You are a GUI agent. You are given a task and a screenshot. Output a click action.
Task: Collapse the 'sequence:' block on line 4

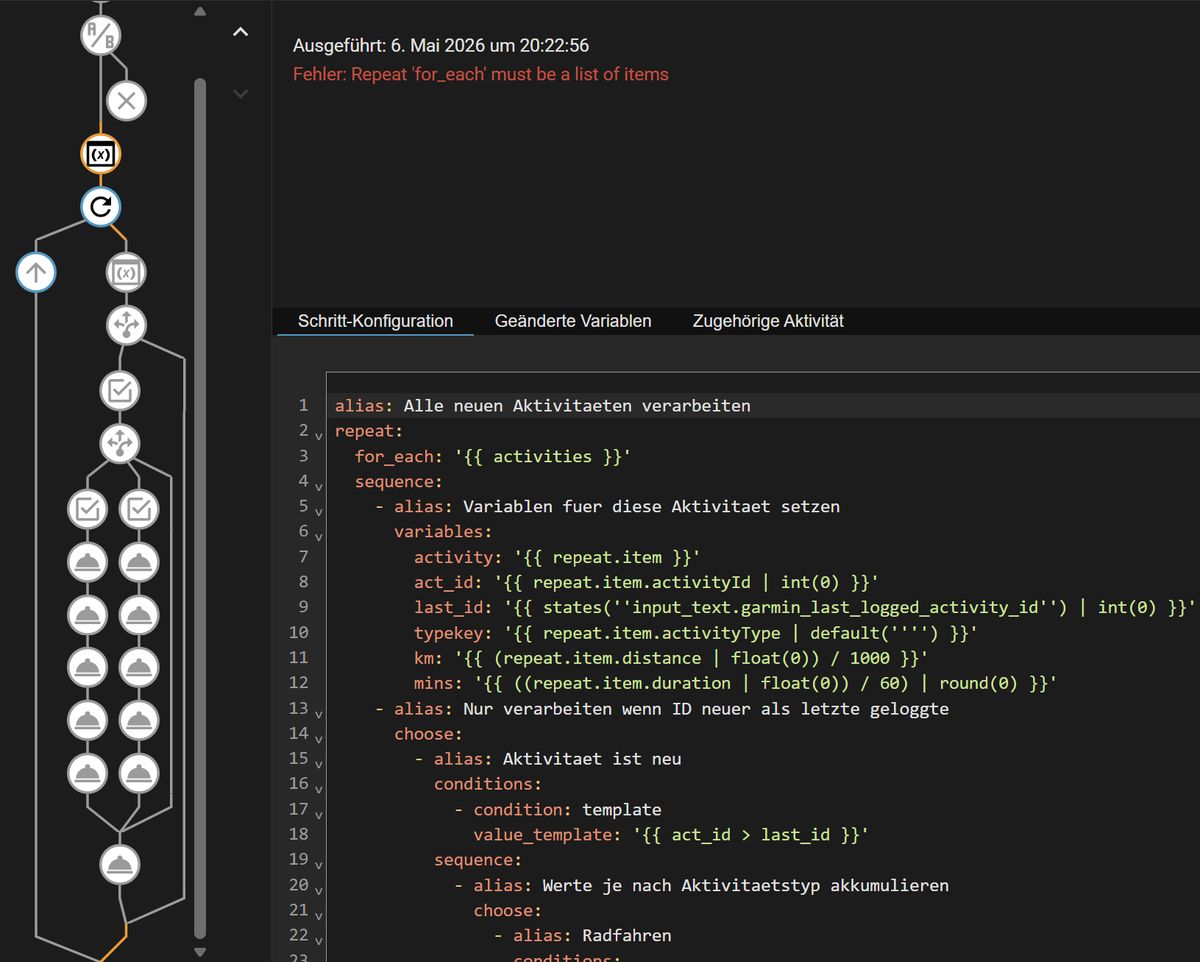click(x=318, y=487)
